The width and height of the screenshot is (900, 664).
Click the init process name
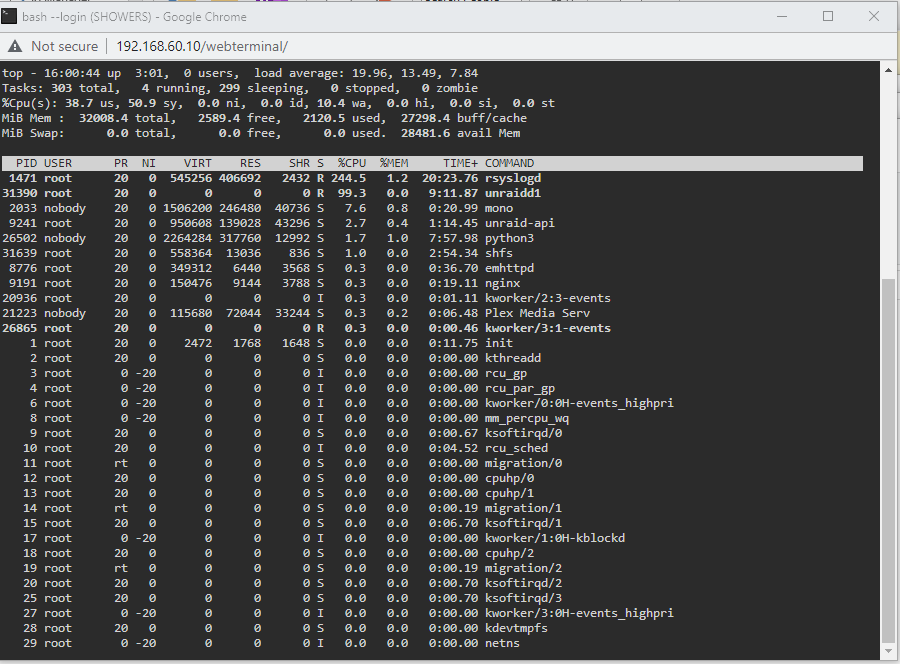(x=499, y=343)
